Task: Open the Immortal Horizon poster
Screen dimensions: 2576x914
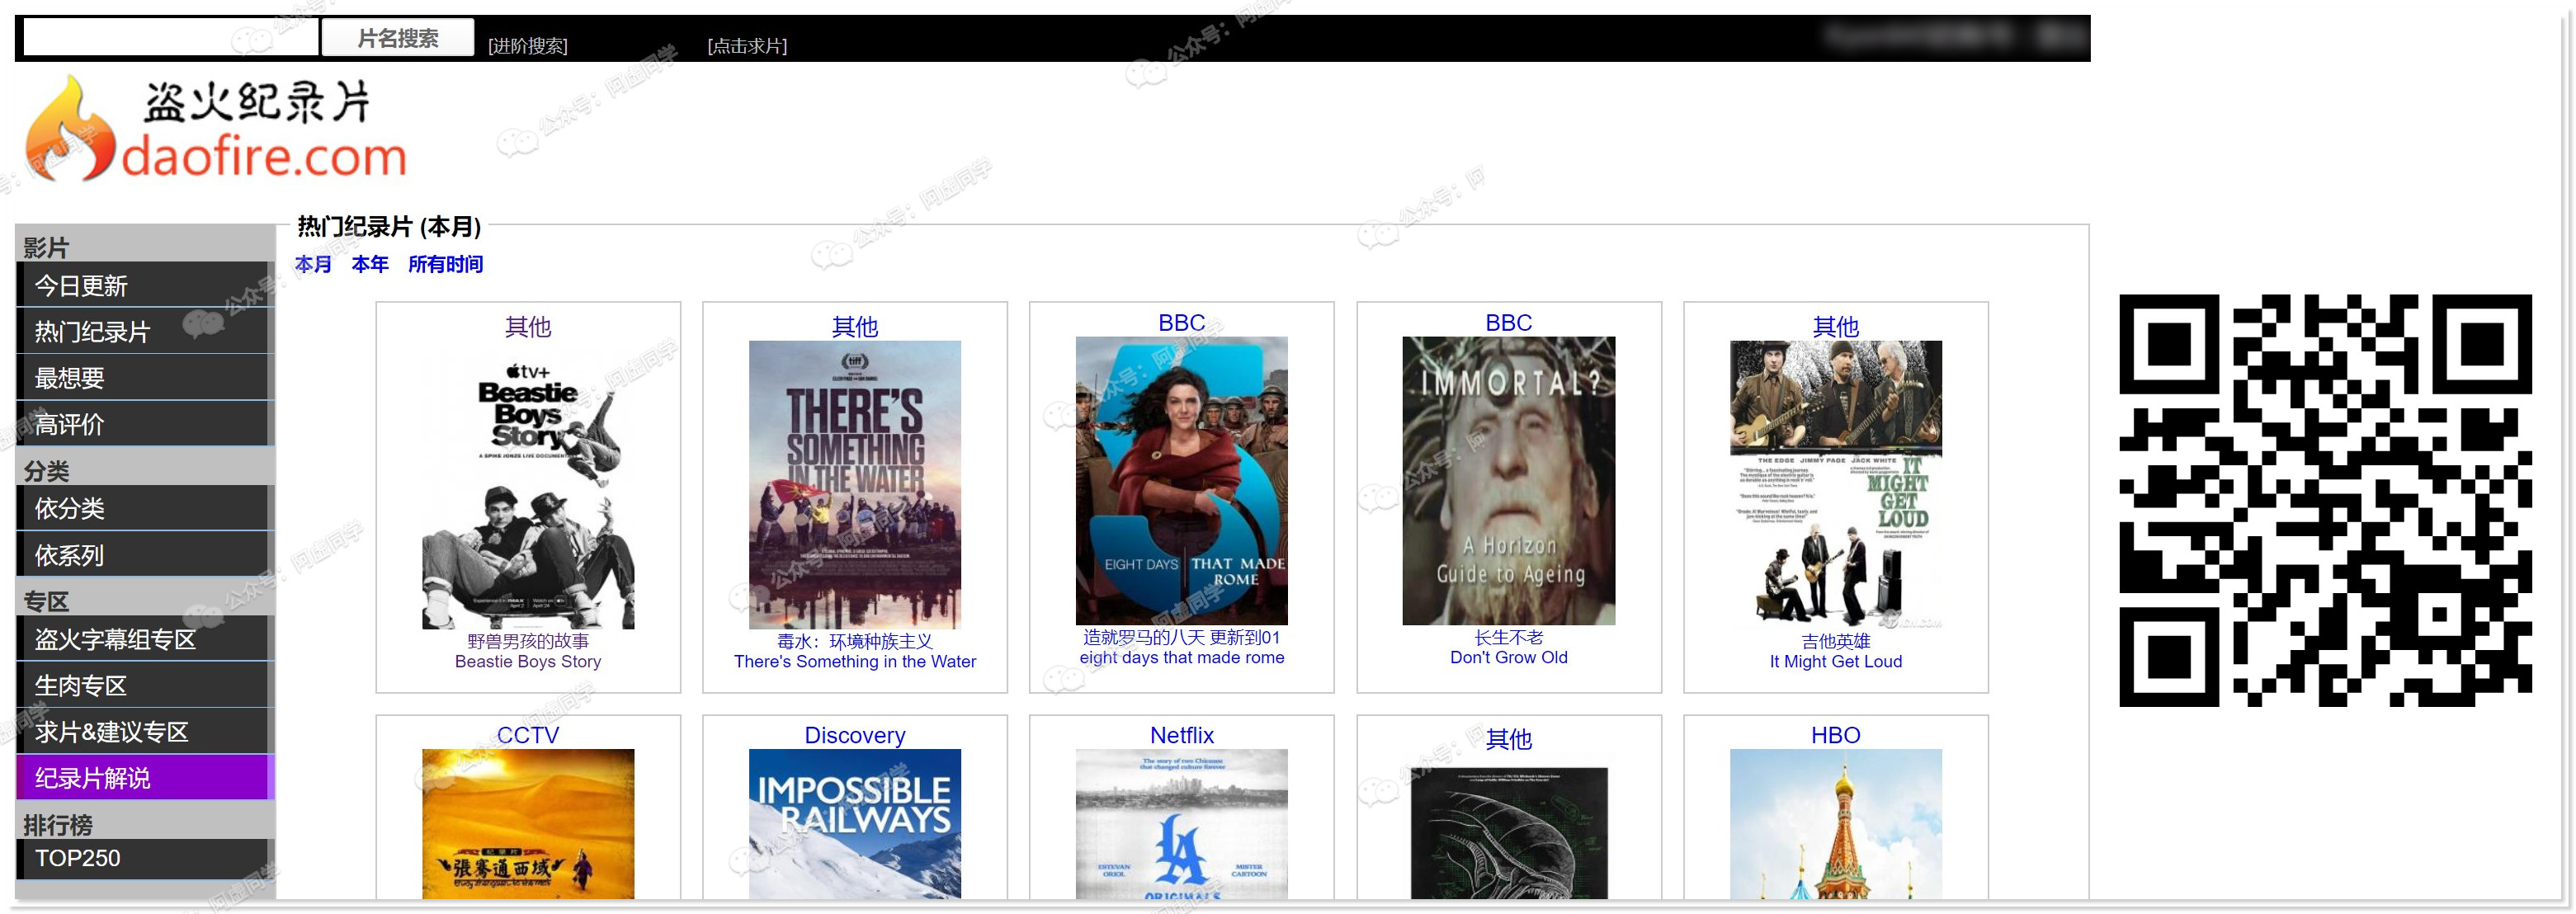Action: click(1508, 481)
